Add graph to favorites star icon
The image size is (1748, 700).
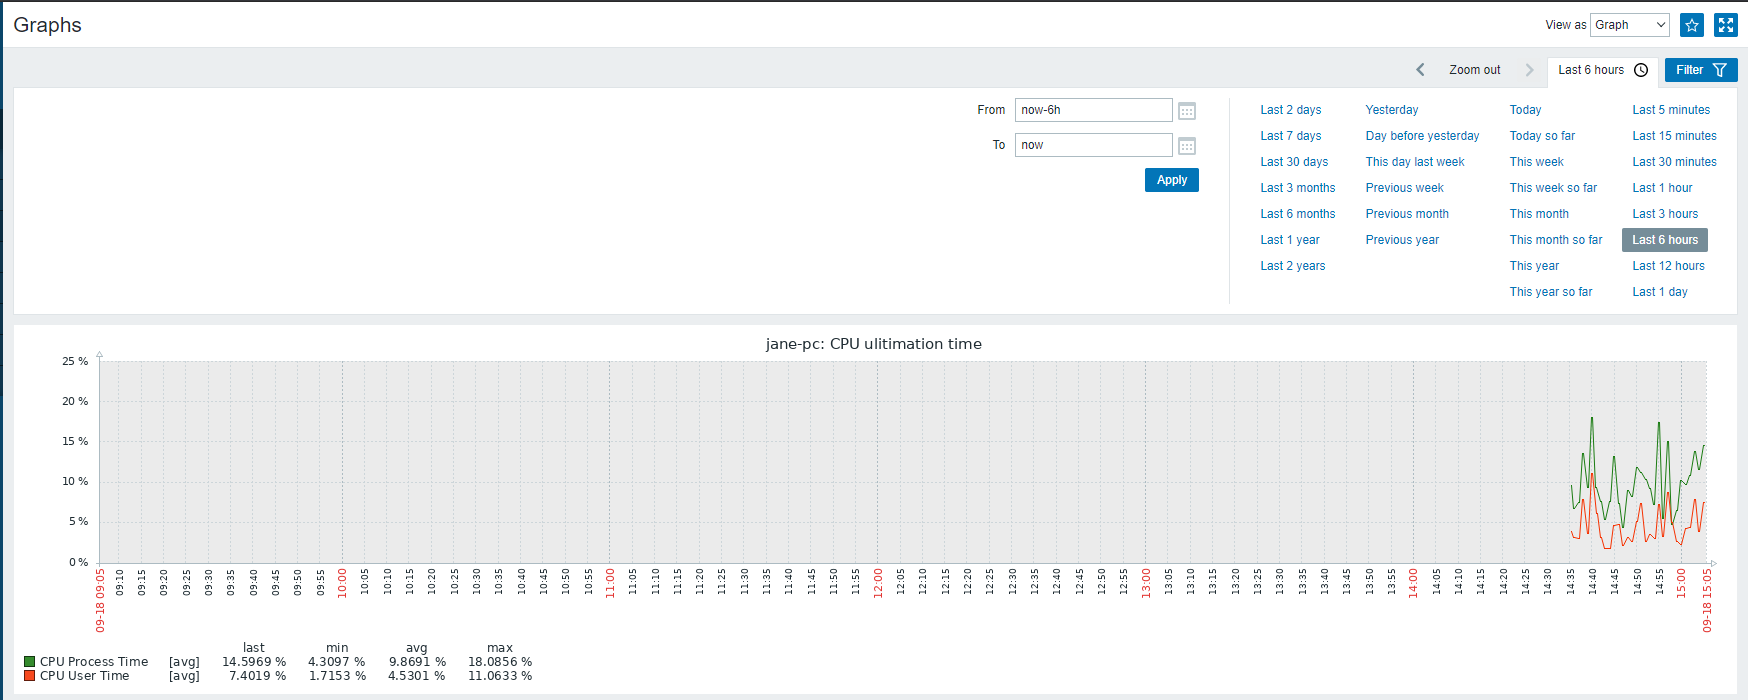tap(1692, 25)
